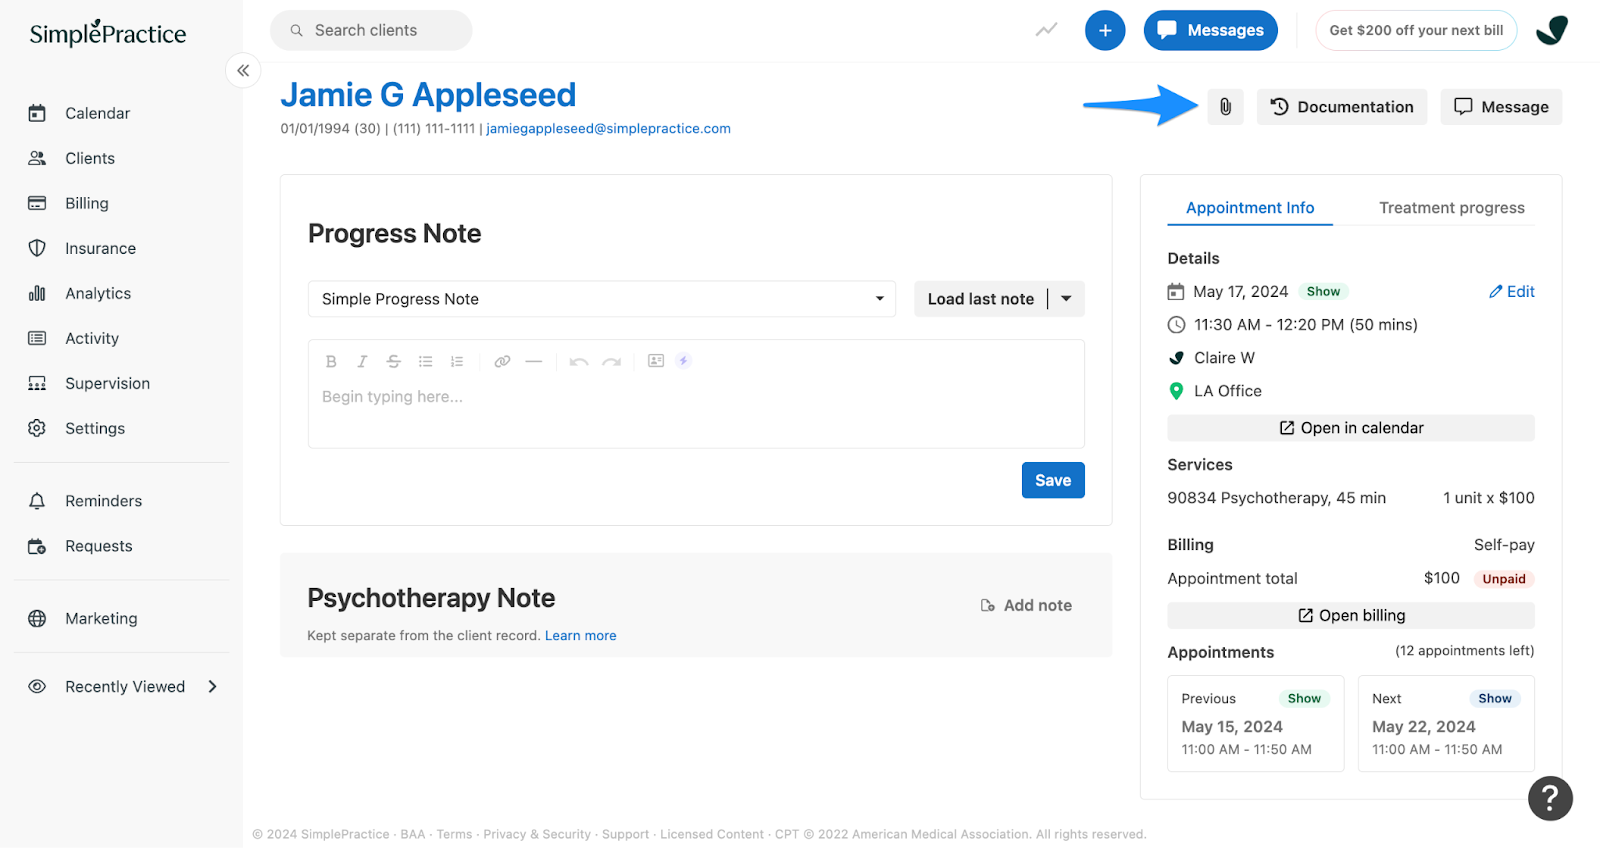Open Analytics in the sidebar
Viewport: 1600px width, 848px height.
point(98,293)
